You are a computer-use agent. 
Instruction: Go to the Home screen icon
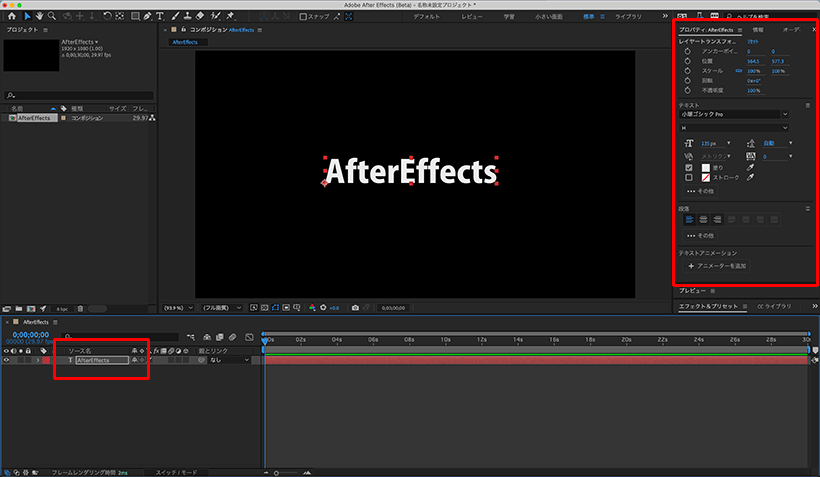point(12,16)
